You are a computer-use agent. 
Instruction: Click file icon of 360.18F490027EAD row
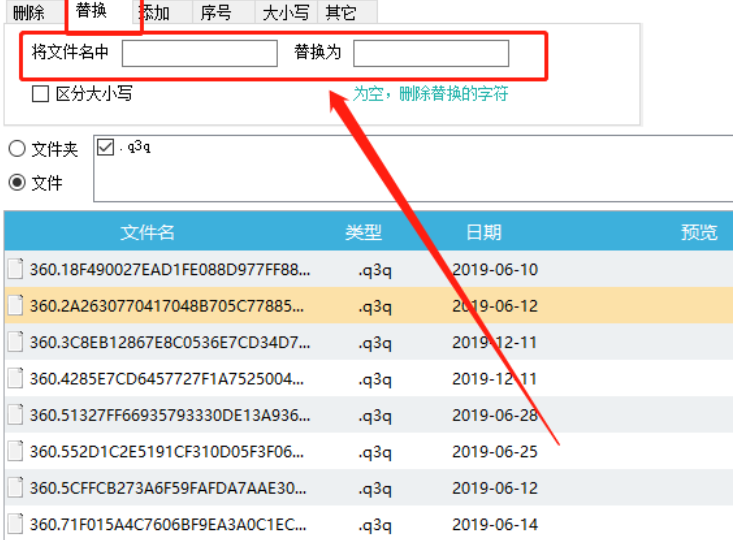point(15,269)
